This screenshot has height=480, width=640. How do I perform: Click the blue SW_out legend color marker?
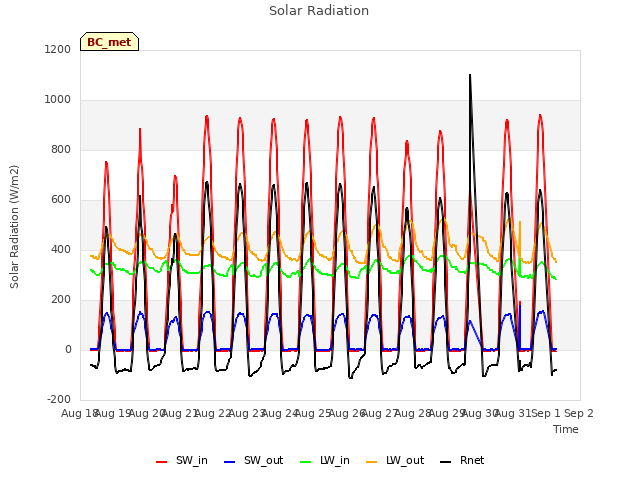click(230, 462)
